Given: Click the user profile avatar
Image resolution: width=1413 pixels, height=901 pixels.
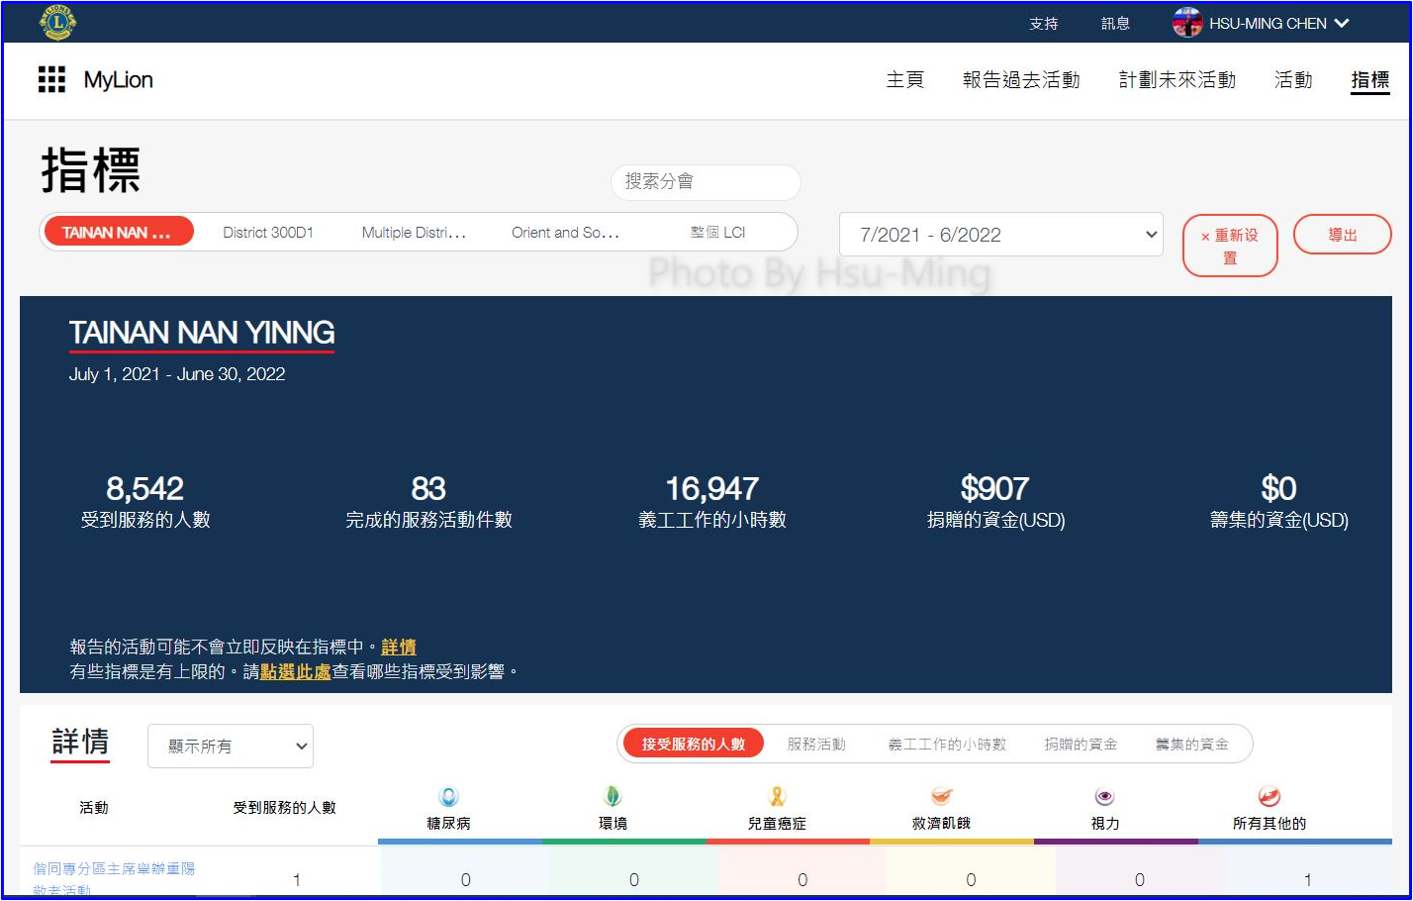Looking at the screenshot, I should [1186, 23].
